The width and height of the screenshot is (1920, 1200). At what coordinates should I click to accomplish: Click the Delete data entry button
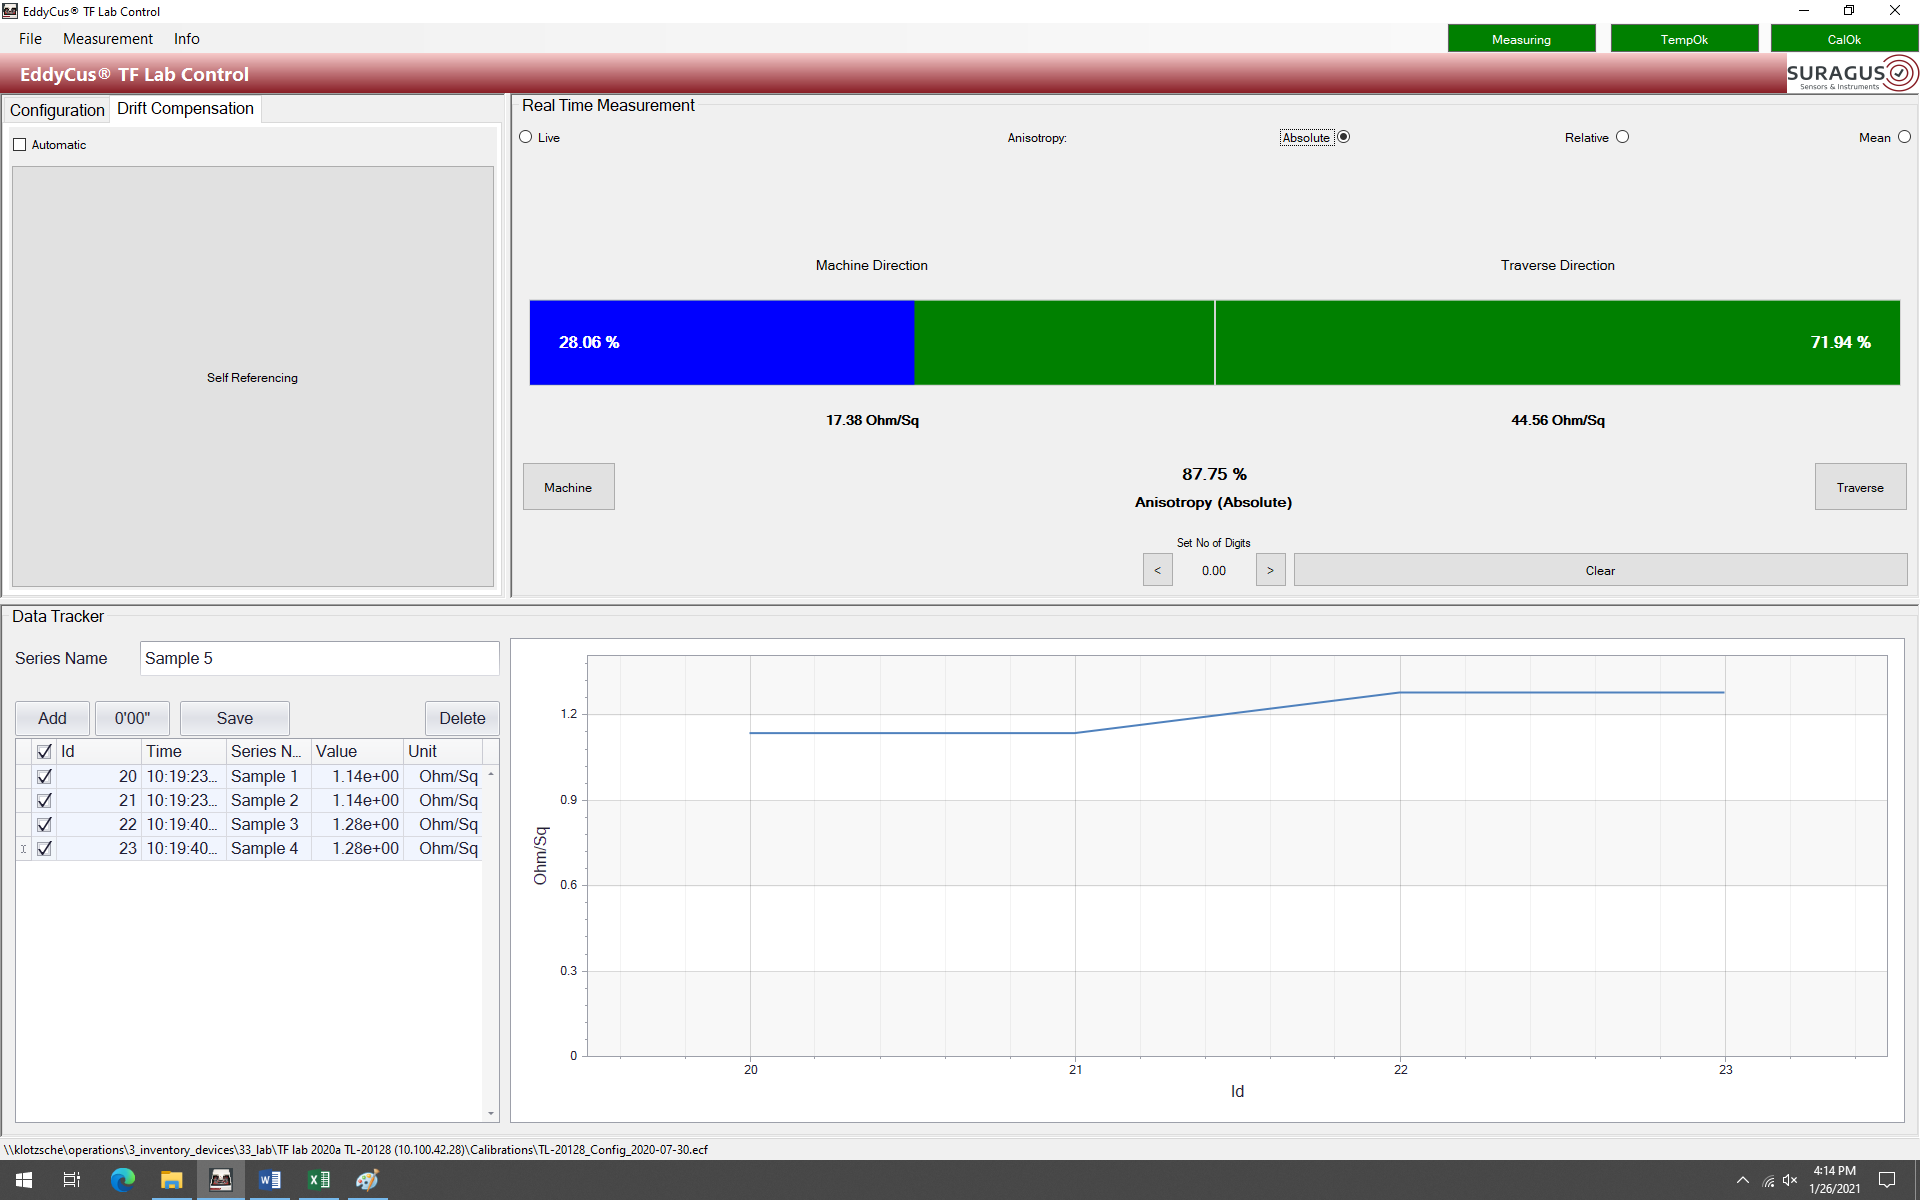462,718
